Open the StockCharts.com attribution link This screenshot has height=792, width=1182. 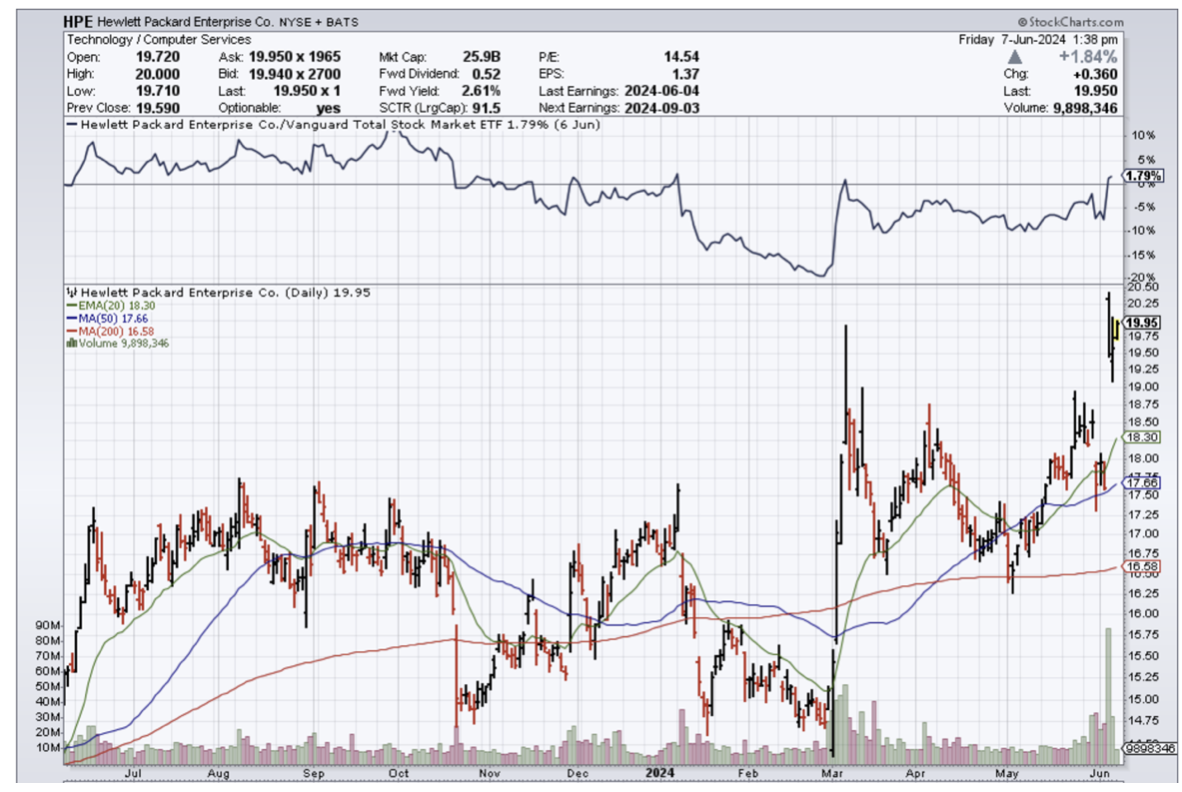click(x=1070, y=22)
